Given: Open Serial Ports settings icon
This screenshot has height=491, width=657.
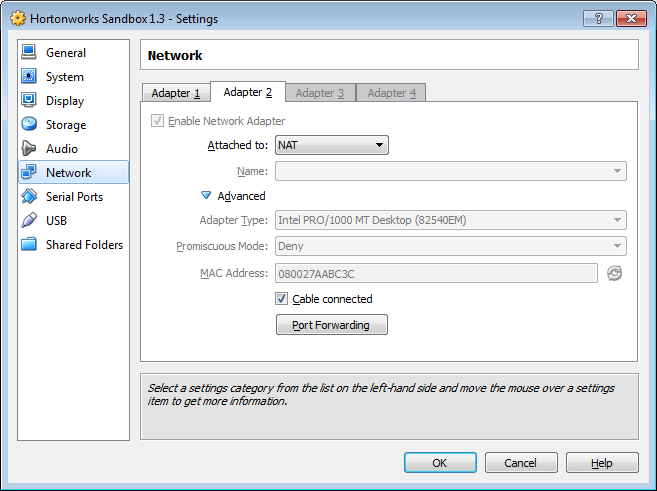Looking at the screenshot, I should pos(28,197).
